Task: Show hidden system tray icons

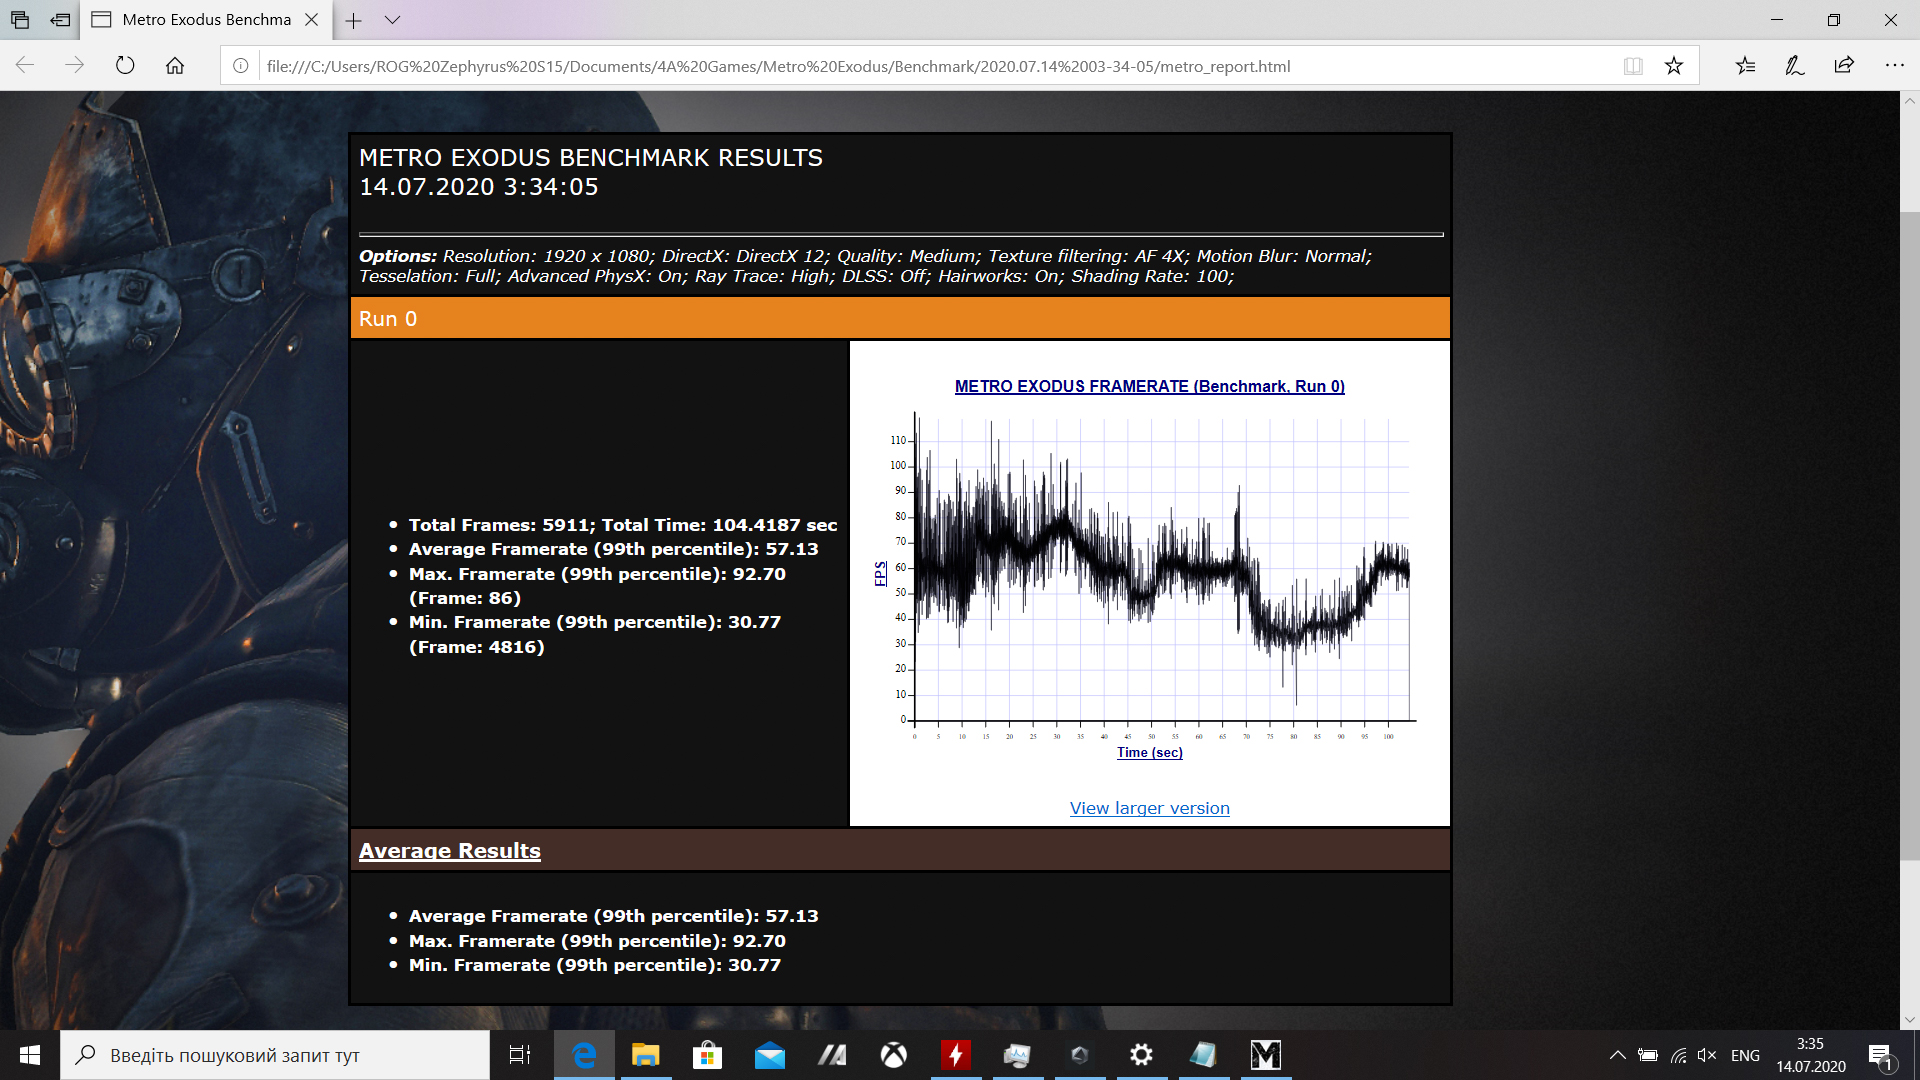Action: pos(1617,1055)
